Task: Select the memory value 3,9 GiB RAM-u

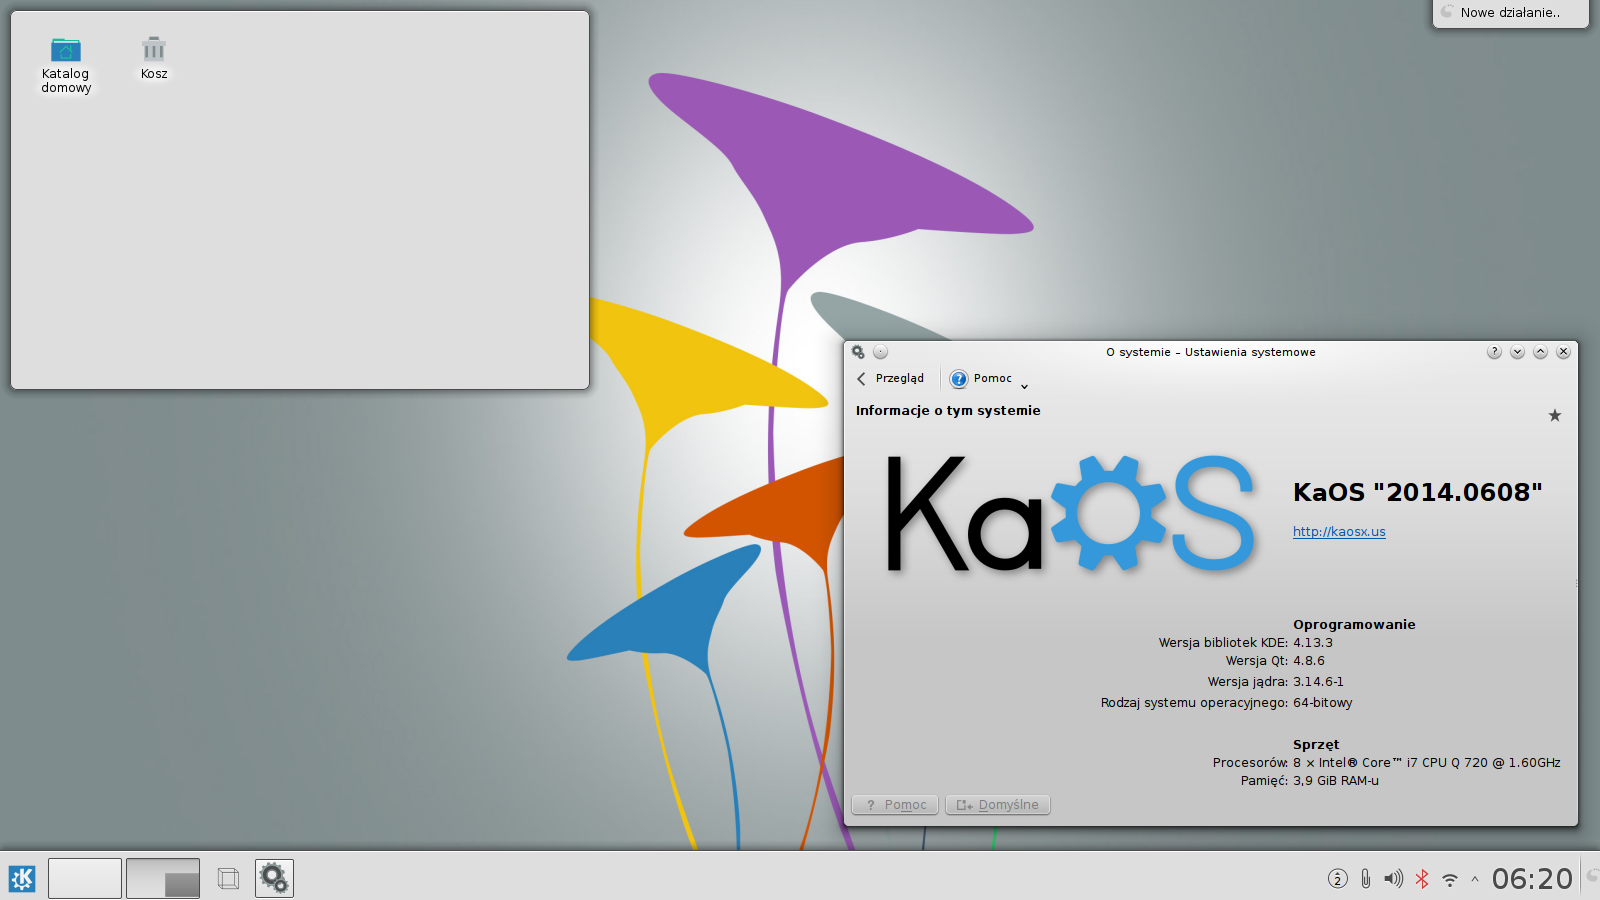Action: (1336, 781)
